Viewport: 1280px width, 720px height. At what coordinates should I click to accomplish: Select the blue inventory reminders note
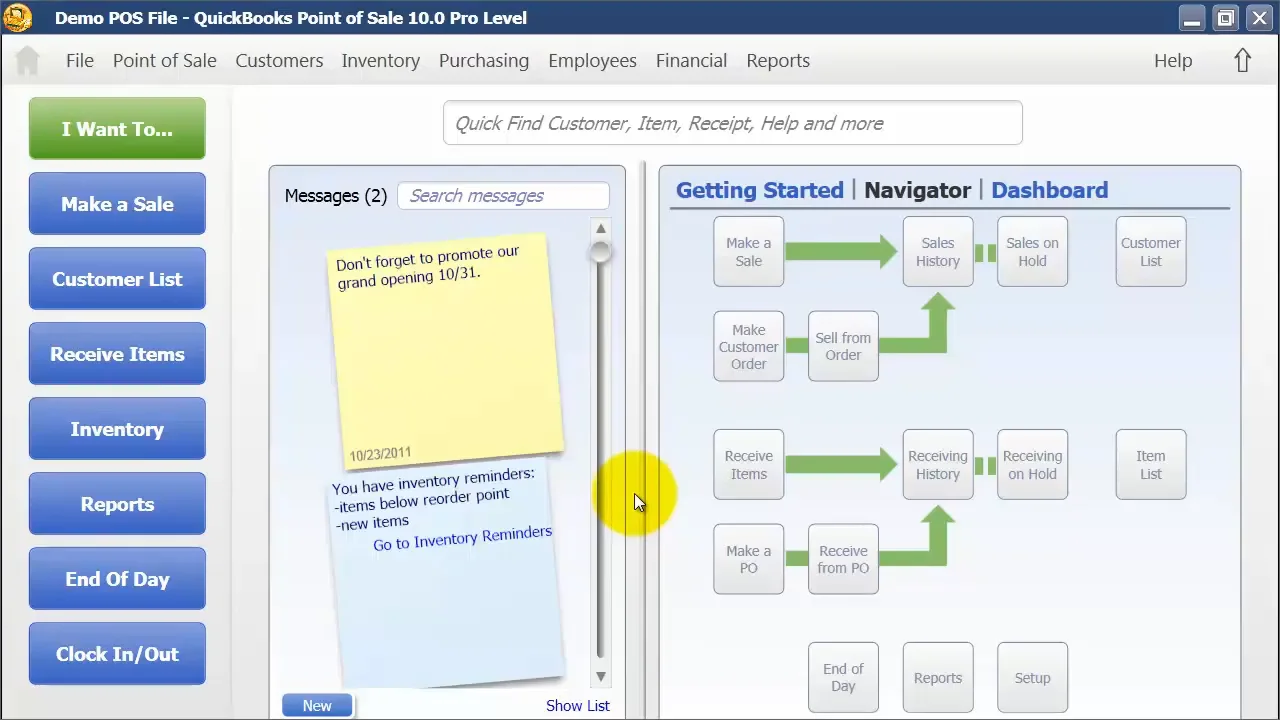(x=448, y=575)
